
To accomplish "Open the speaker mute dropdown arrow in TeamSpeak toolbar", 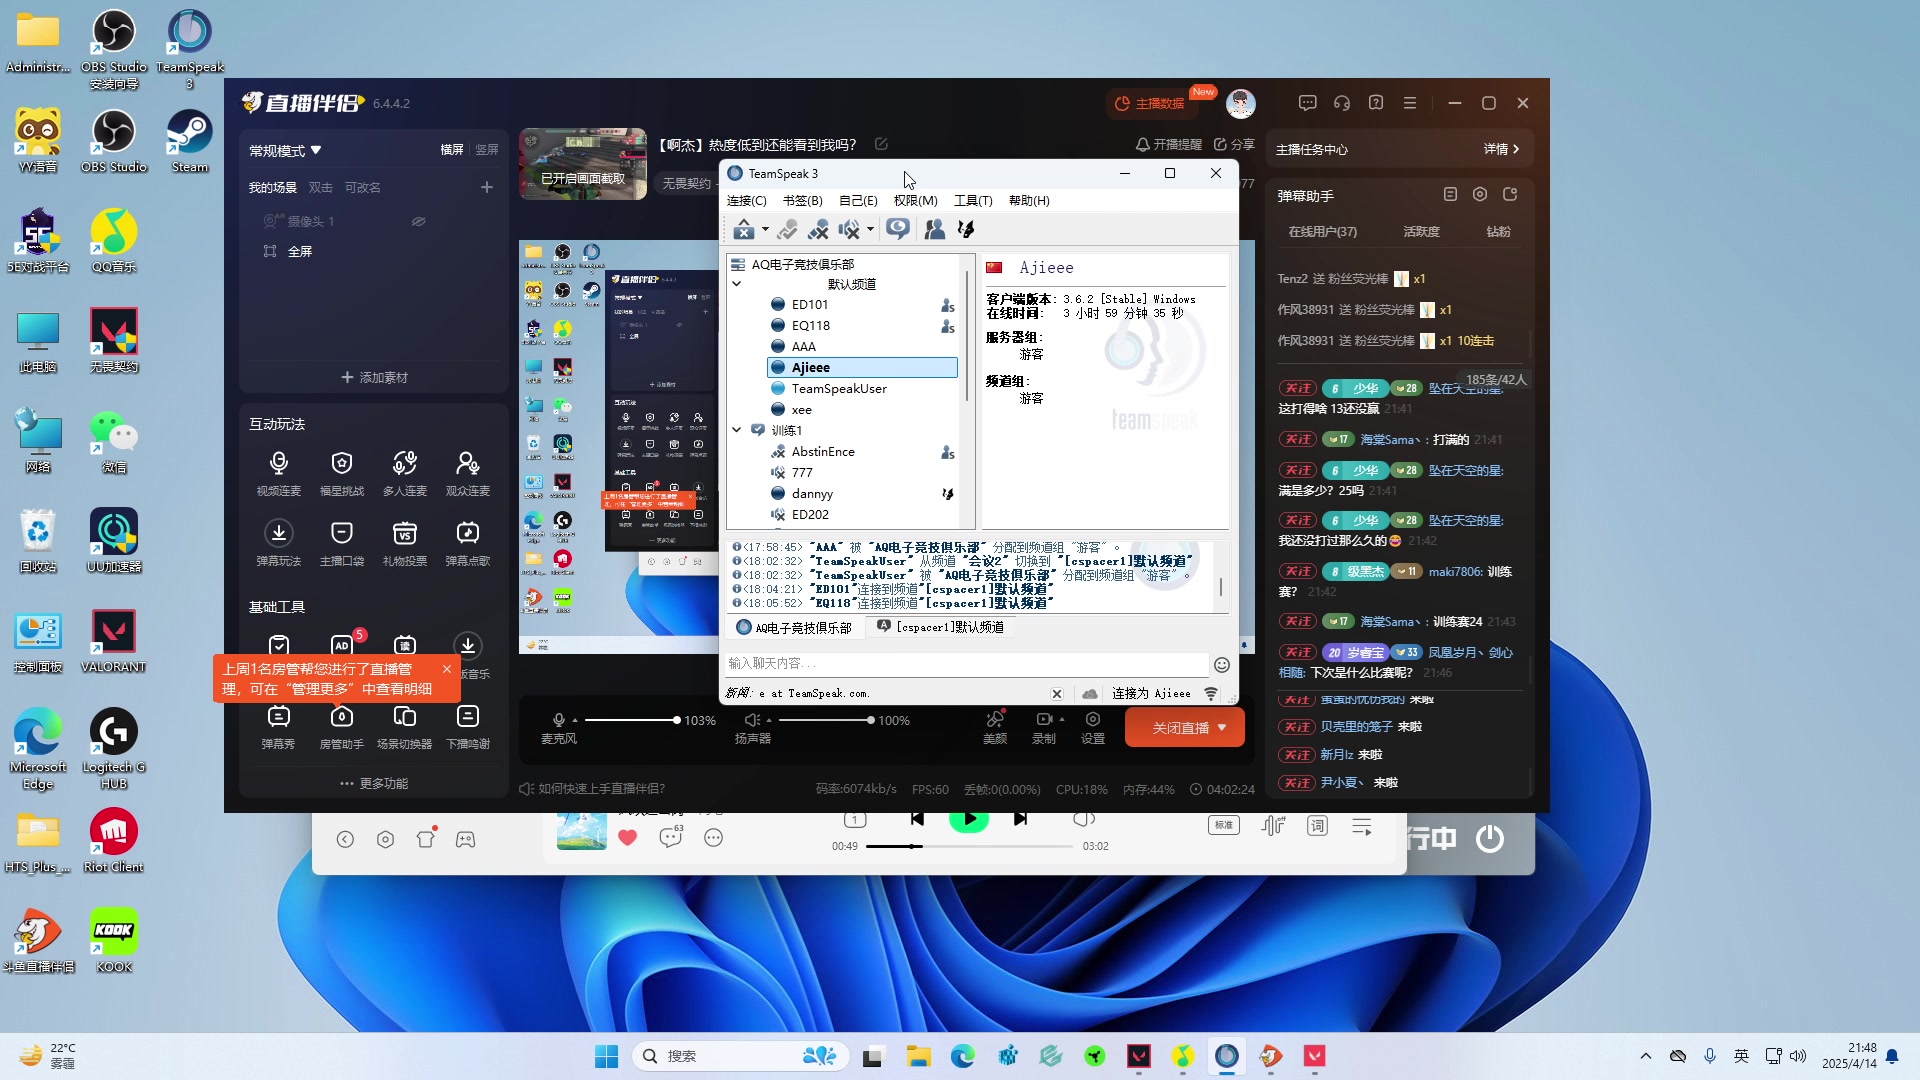I will pos(870,230).
